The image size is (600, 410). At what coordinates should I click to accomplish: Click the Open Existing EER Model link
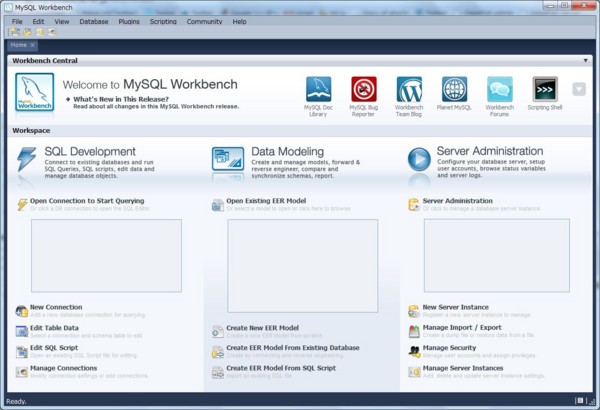coord(266,201)
